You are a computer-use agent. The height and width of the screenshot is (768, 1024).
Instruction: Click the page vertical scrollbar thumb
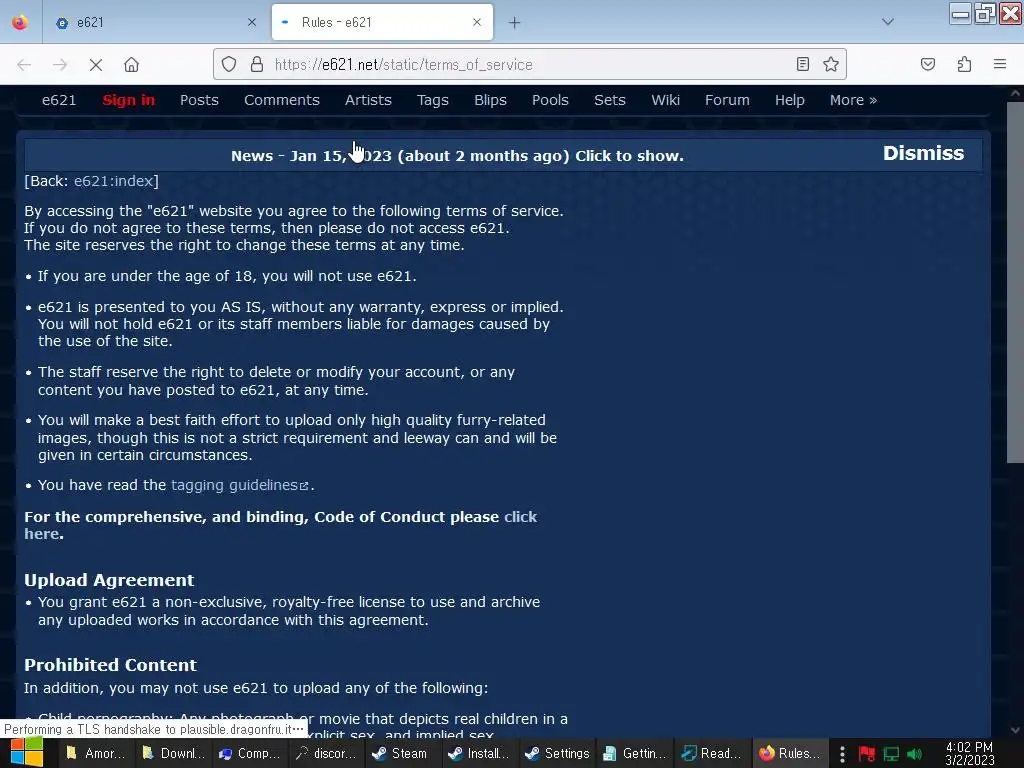(1015, 282)
